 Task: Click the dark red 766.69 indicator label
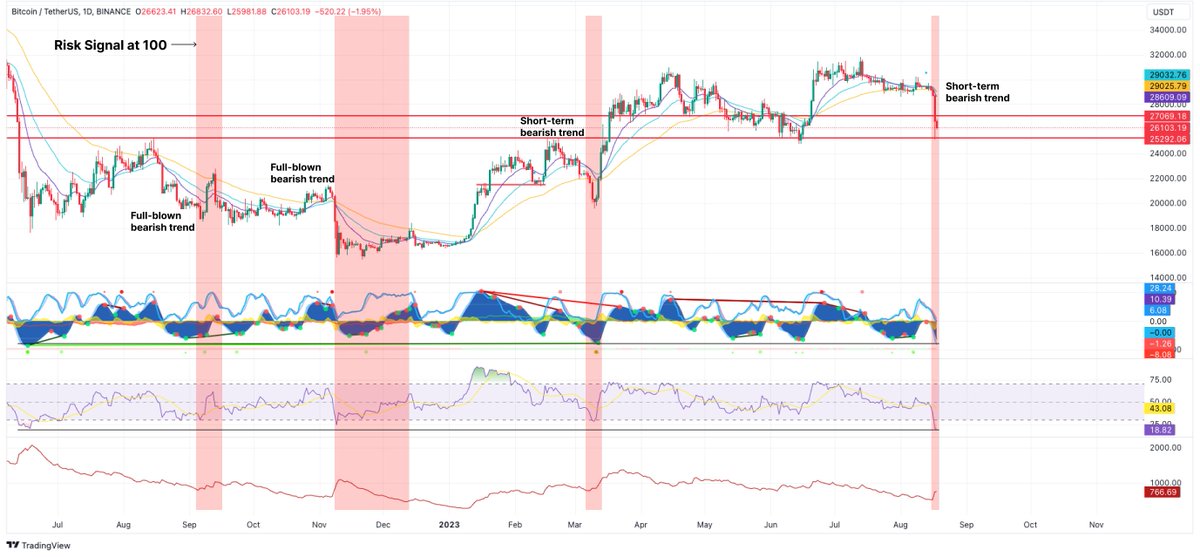pos(1162,491)
